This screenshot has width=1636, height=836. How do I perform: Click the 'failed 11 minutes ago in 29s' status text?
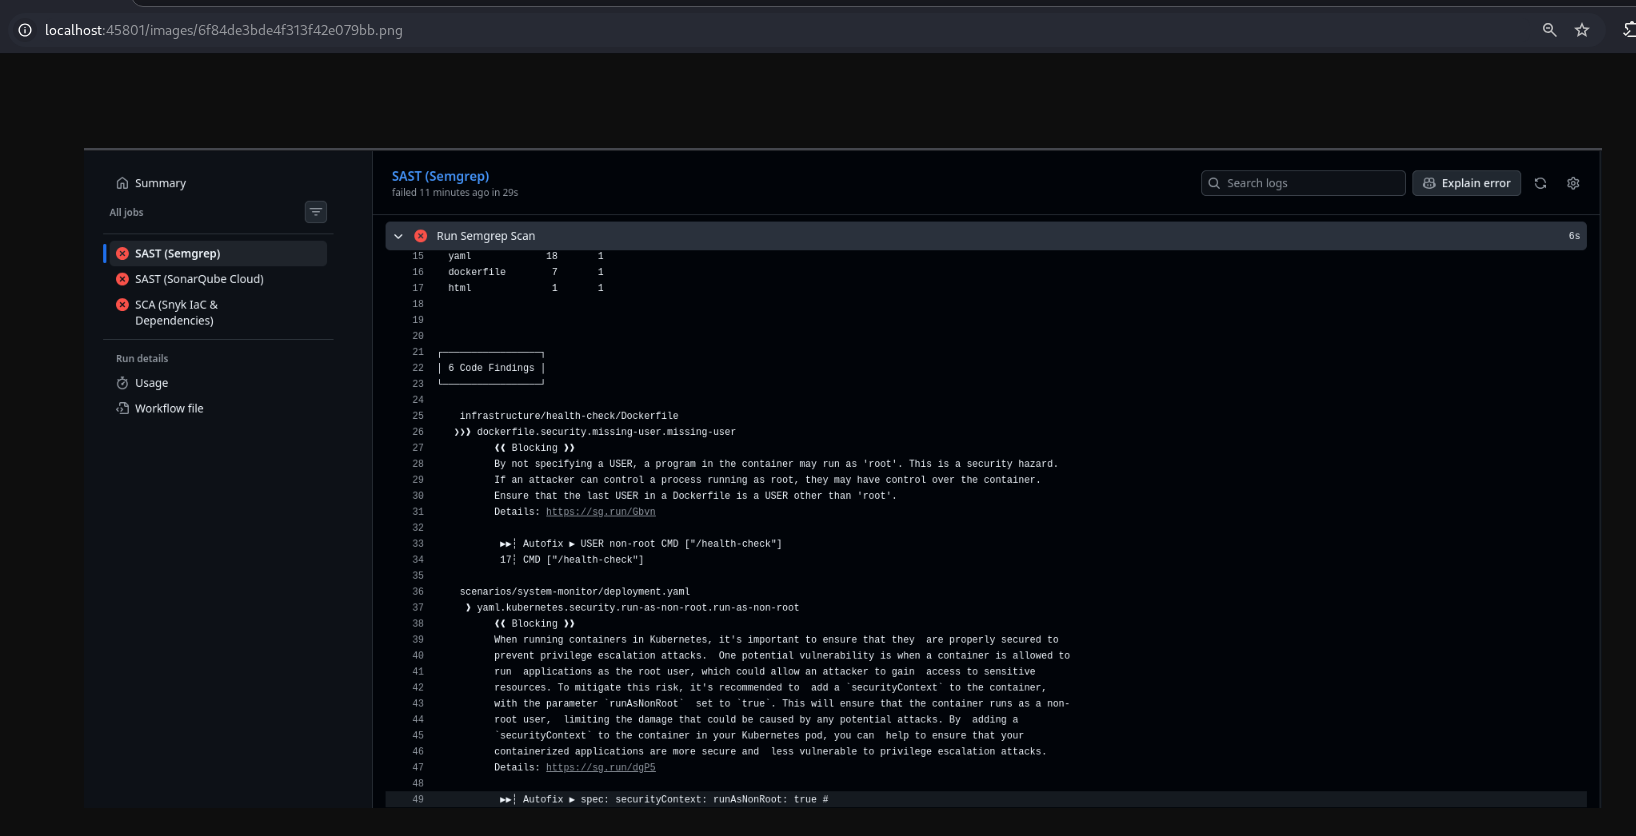click(455, 193)
